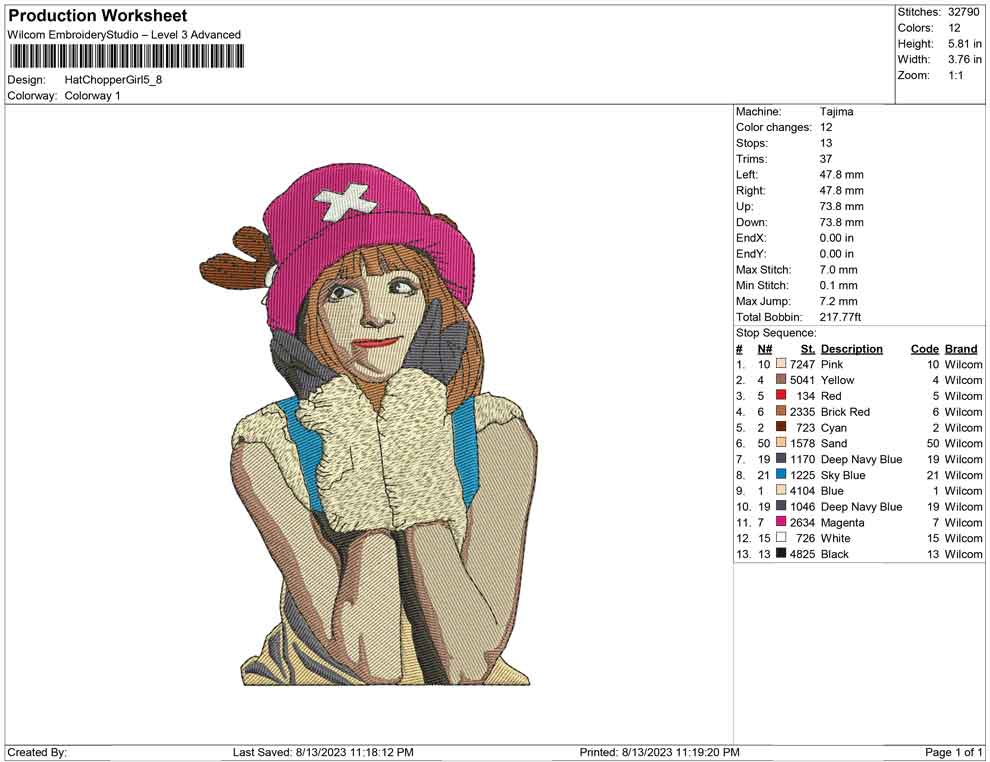Click the 'Printed: 8/13/2023 11:19:20 PM' text
The image size is (990, 762).
[x=659, y=752]
